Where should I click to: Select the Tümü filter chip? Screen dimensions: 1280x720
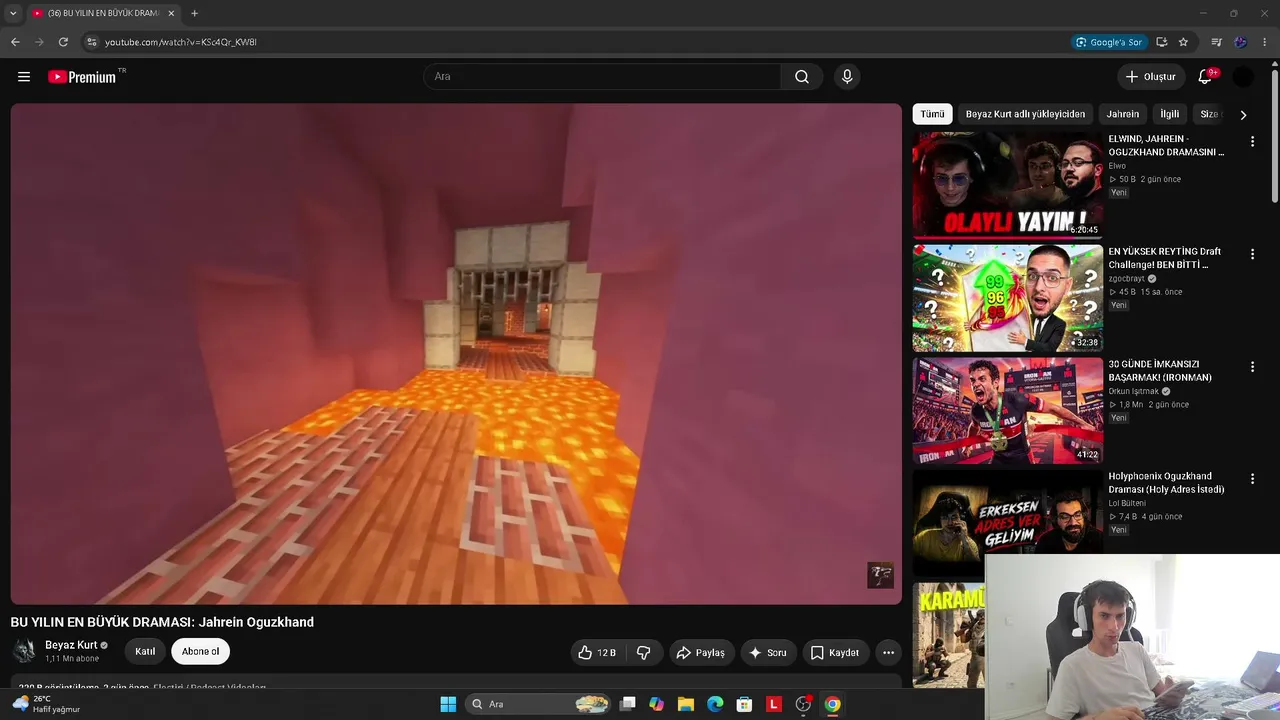pos(932,114)
